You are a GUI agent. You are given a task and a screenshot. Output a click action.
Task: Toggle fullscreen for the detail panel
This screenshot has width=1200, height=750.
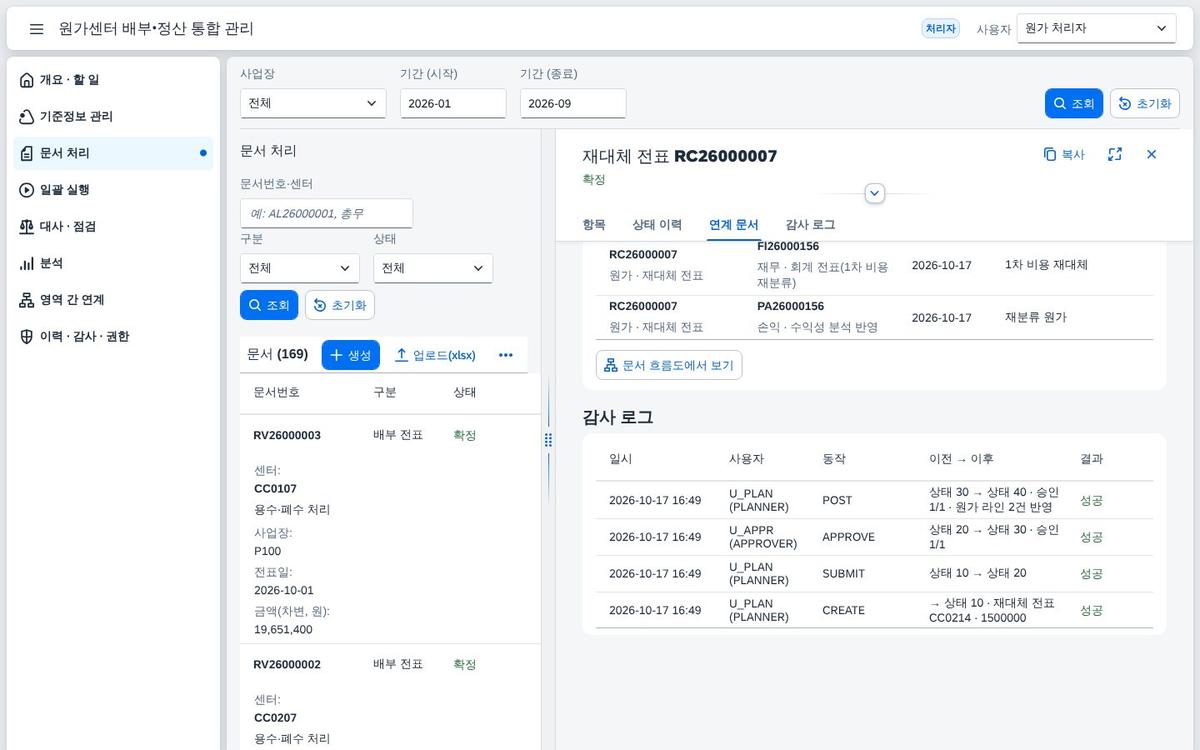(1115, 154)
